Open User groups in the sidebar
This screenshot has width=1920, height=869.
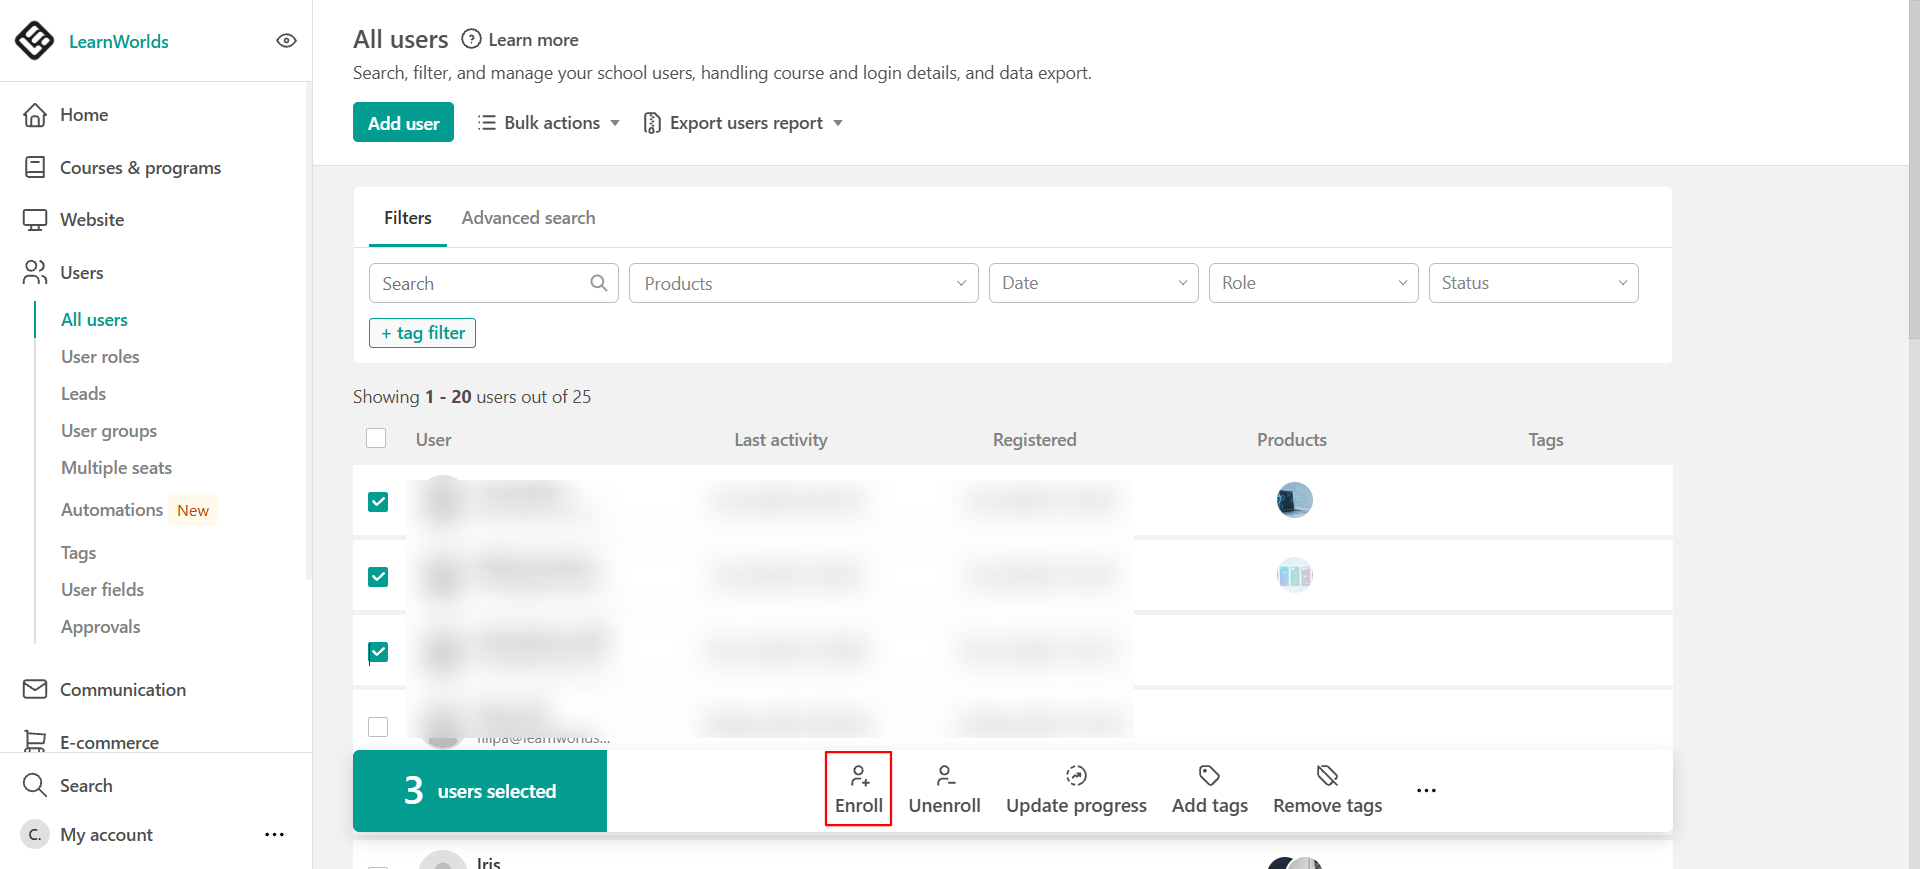pyautogui.click(x=109, y=431)
